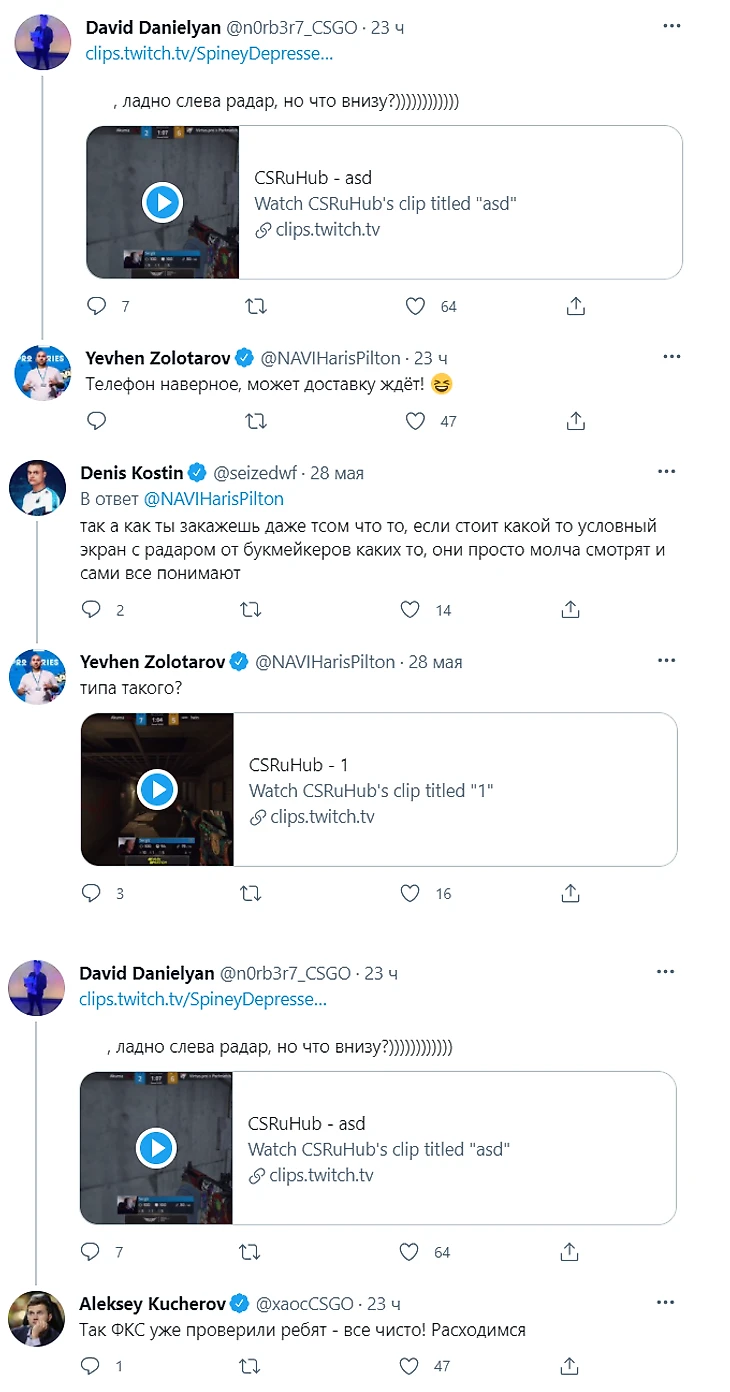
Task: Open more options on Denis Kostin's tweet
Action: tap(666, 472)
